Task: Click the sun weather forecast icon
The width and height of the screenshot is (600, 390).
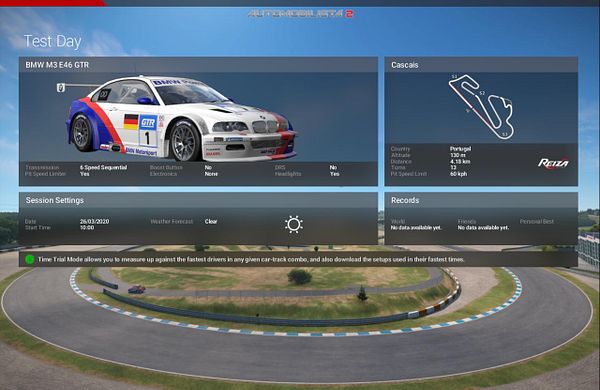Action: (294, 225)
